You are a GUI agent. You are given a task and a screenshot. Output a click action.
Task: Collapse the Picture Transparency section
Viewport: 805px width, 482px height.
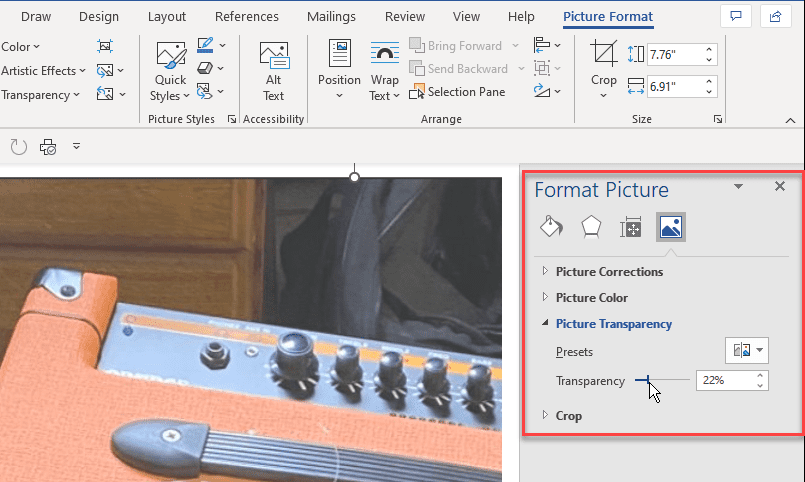point(613,324)
